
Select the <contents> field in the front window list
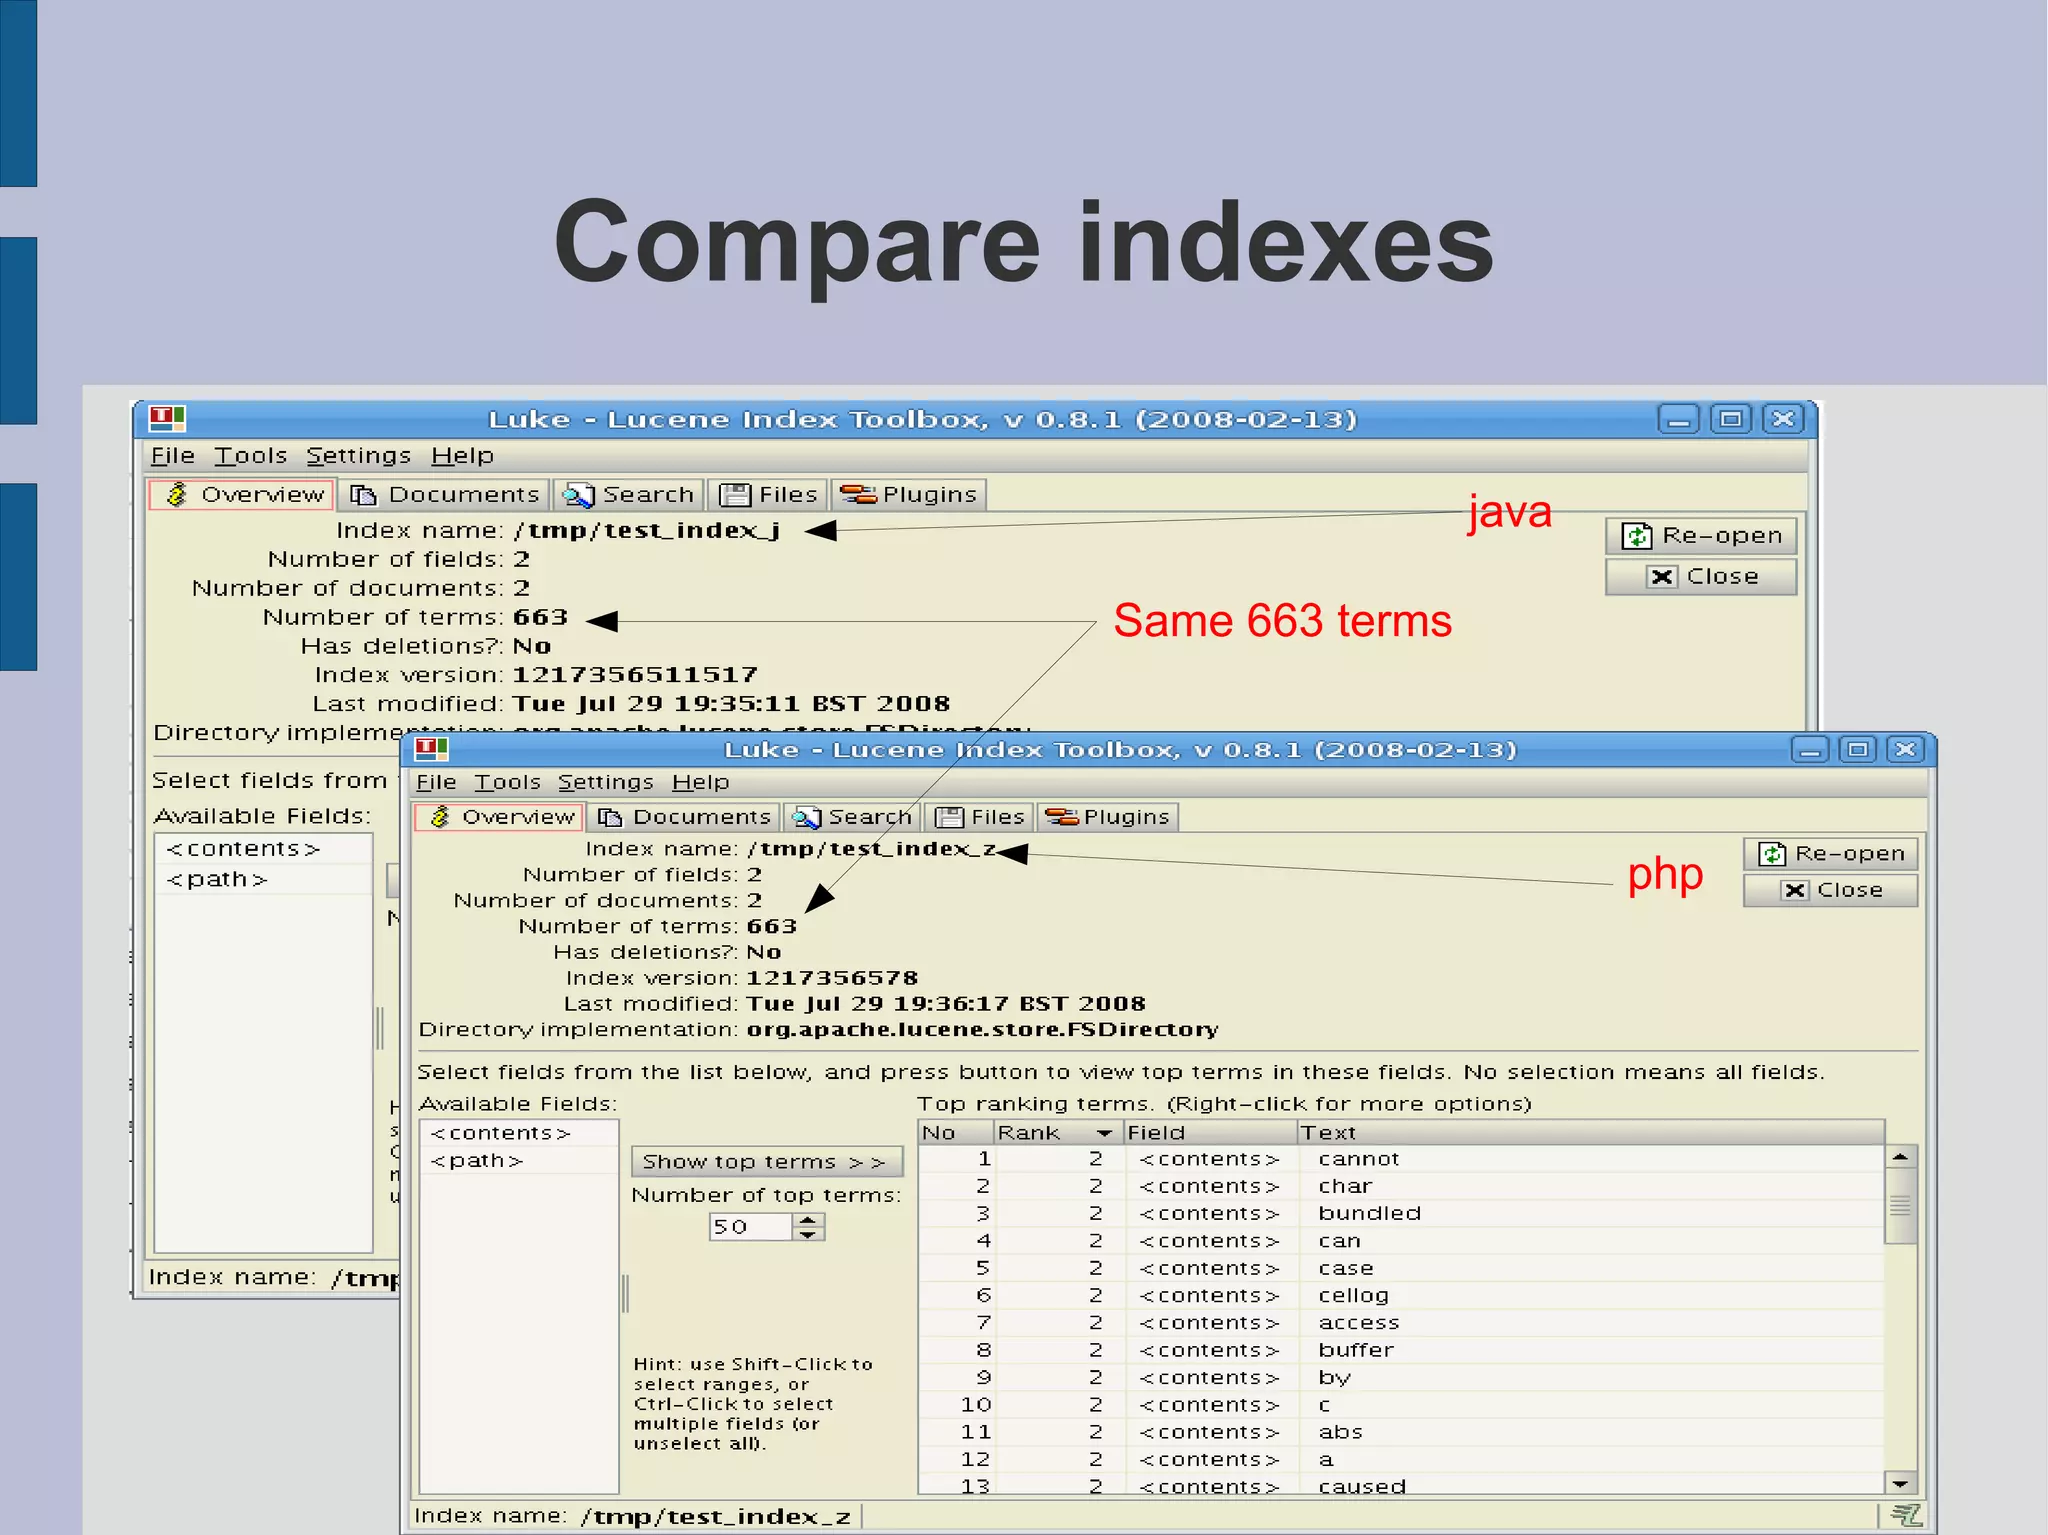[500, 1133]
